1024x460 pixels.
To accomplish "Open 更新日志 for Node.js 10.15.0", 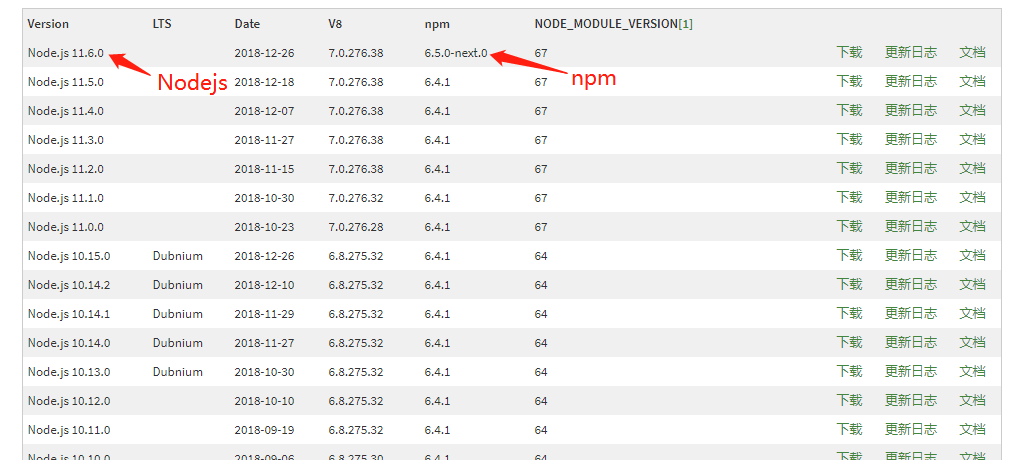I will coord(910,255).
